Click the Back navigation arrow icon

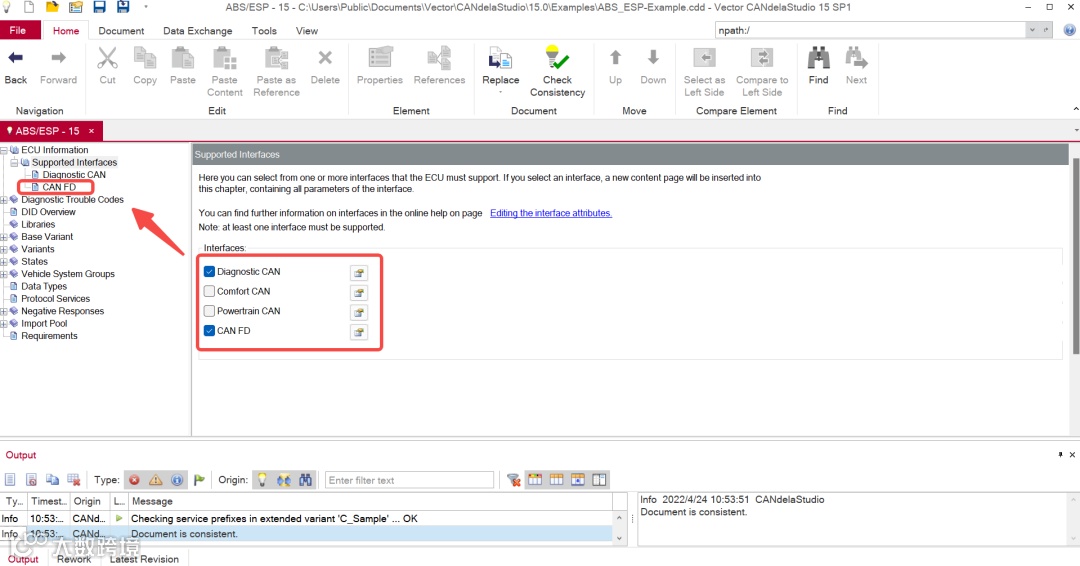pos(15,59)
